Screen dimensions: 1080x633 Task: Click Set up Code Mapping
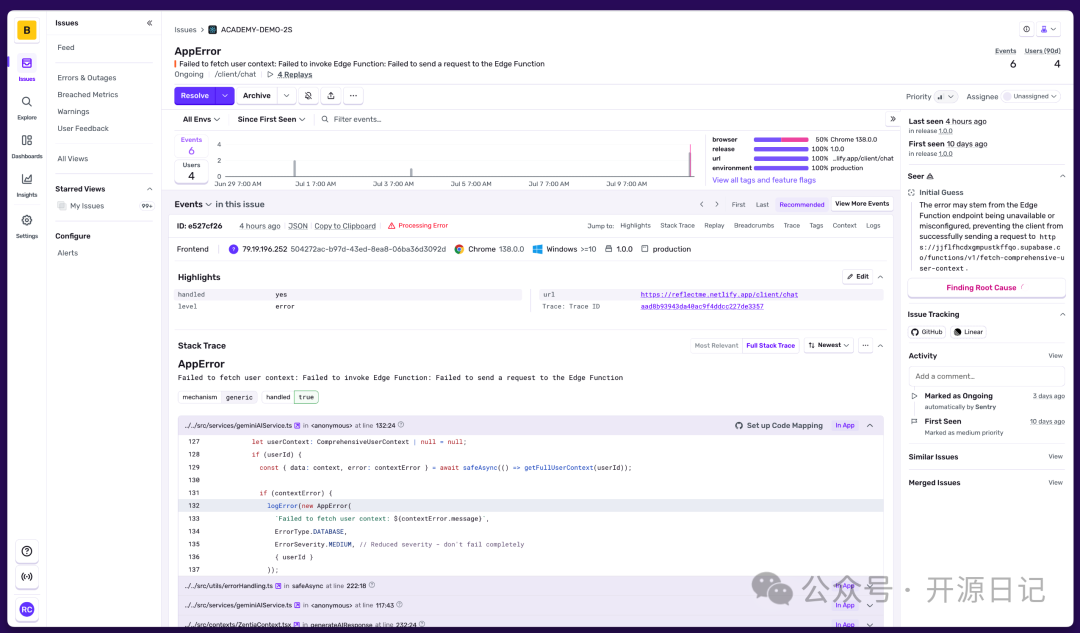coord(778,426)
